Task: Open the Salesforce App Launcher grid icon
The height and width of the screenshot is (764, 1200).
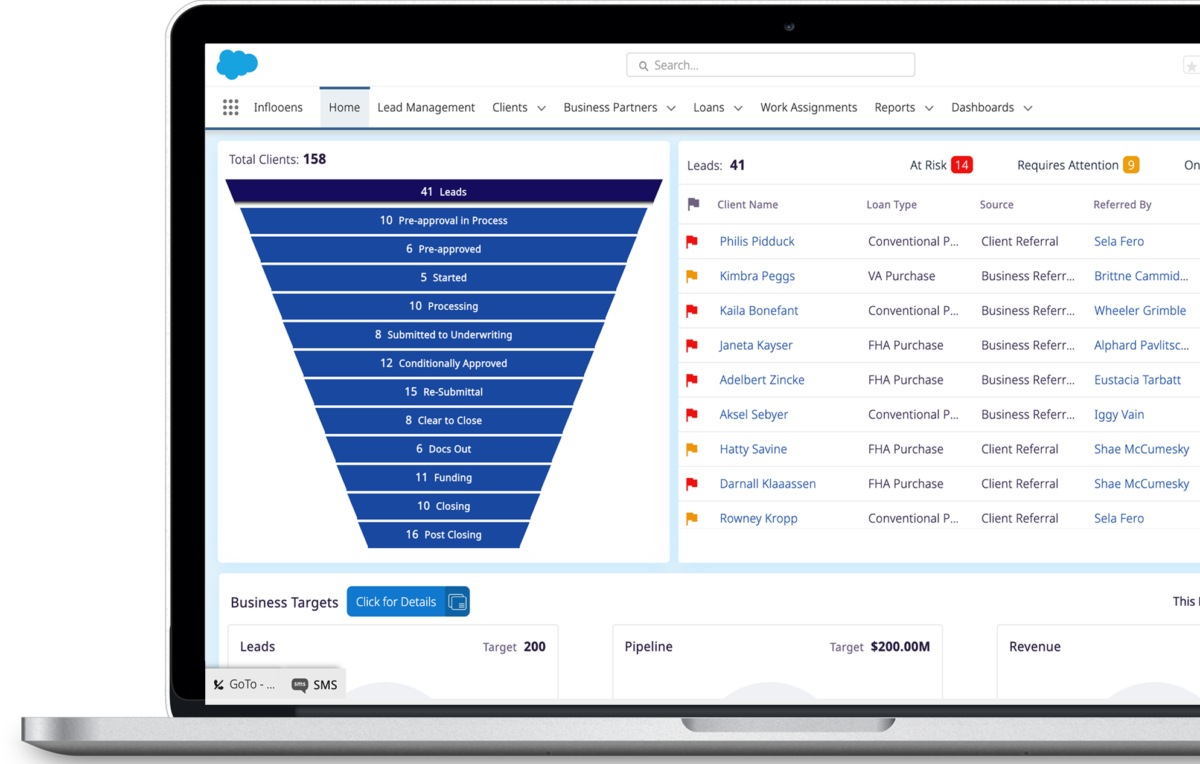Action: pyautogui.click(x=231, y=107)
